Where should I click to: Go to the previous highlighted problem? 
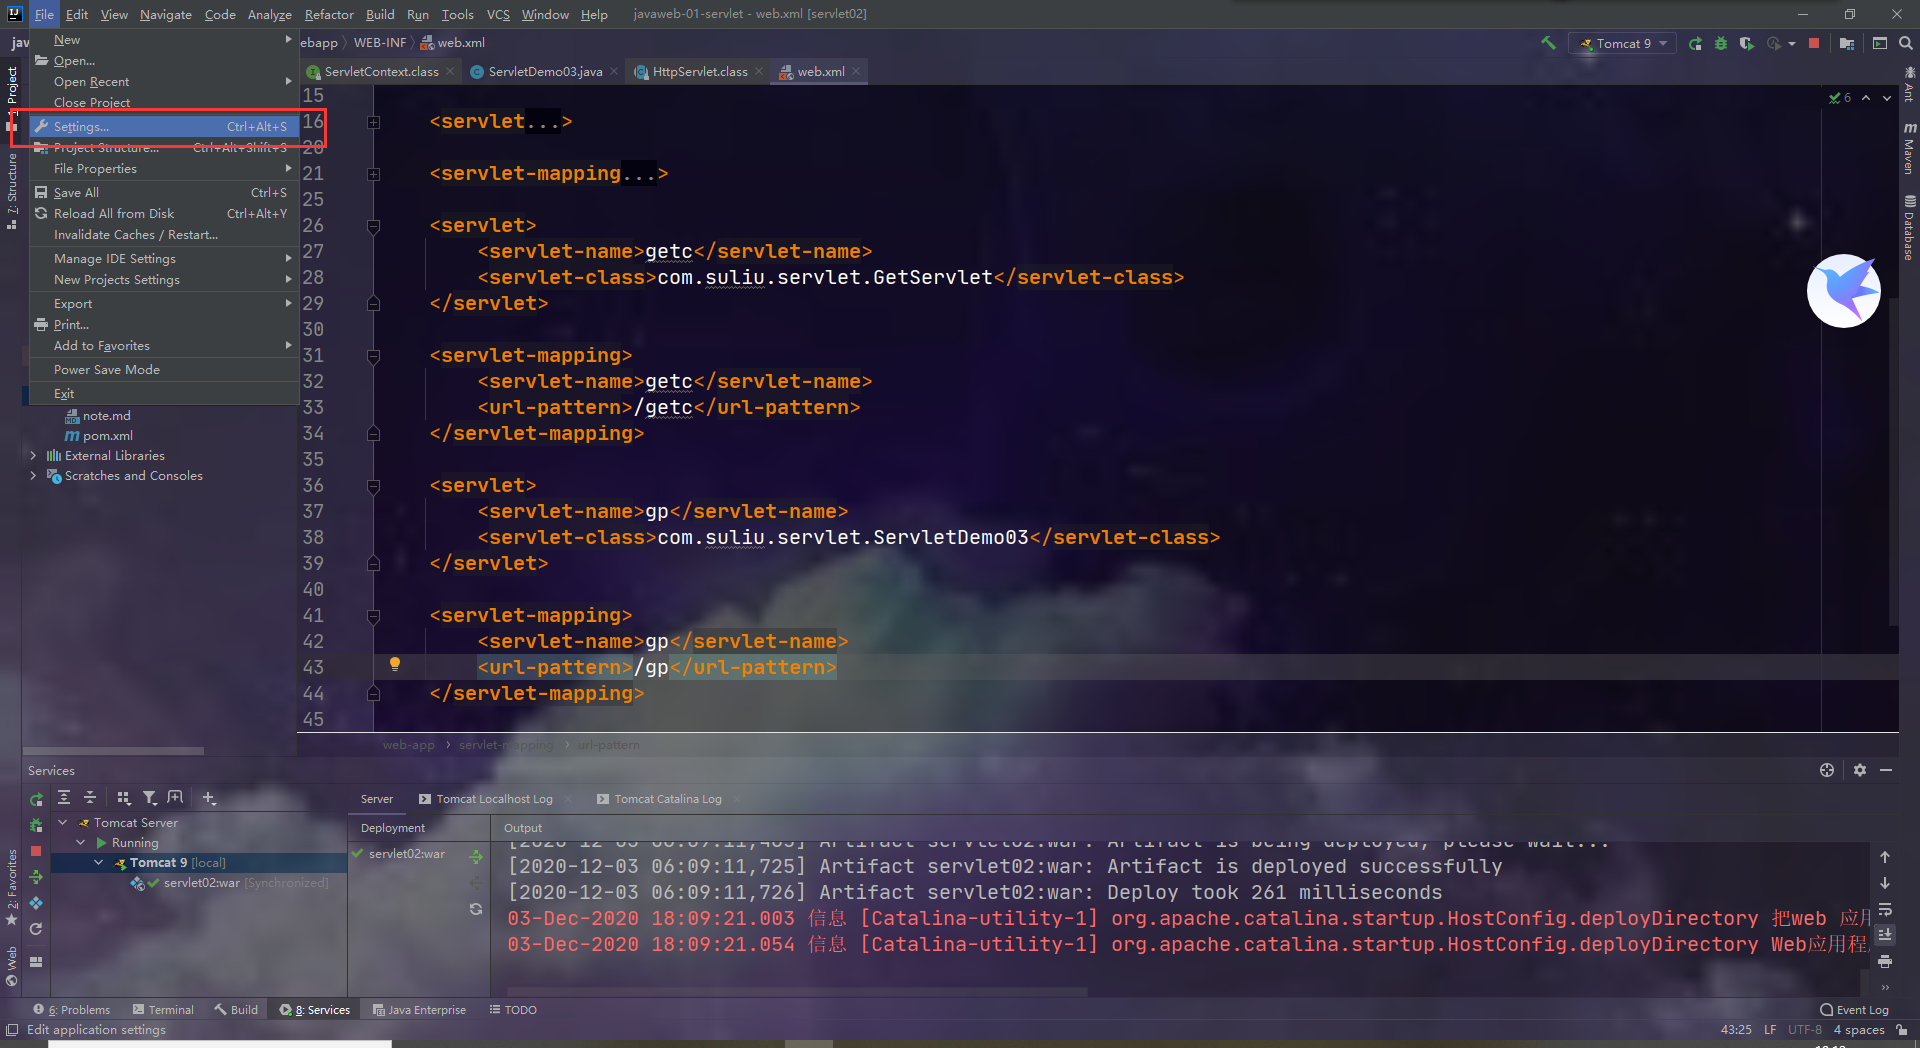pyautogui.click(x=1866, y=98)
